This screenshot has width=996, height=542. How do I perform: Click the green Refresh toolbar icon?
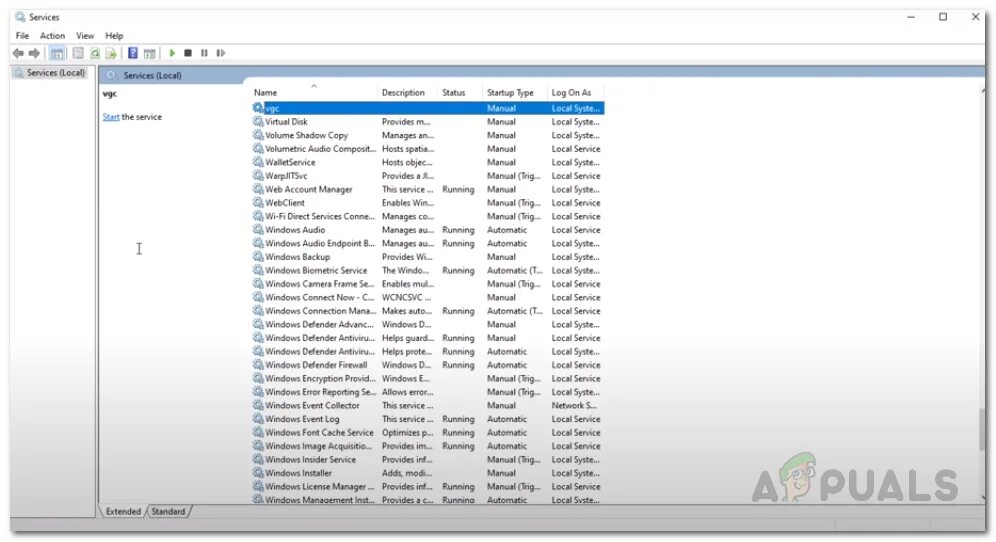[95, 53]
